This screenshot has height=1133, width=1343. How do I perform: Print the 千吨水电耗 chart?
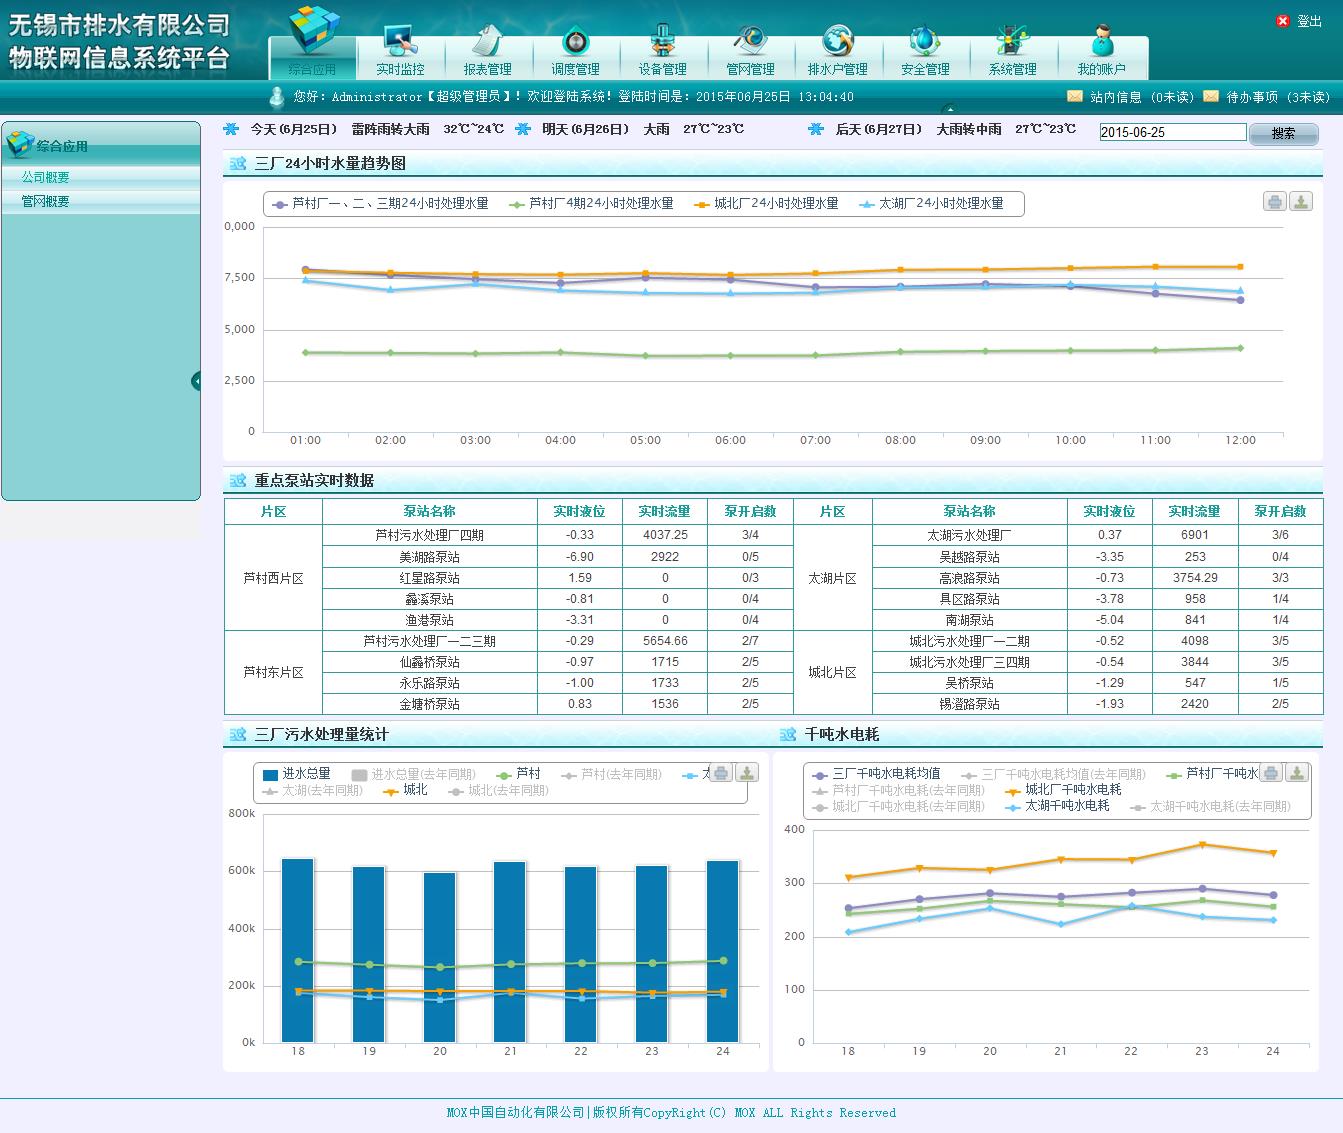click(1271, 773)
